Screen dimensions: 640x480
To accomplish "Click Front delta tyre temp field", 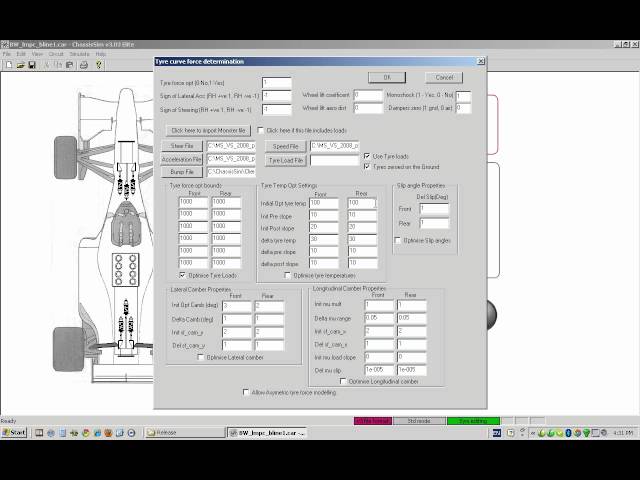I will [x=324, y=240].
